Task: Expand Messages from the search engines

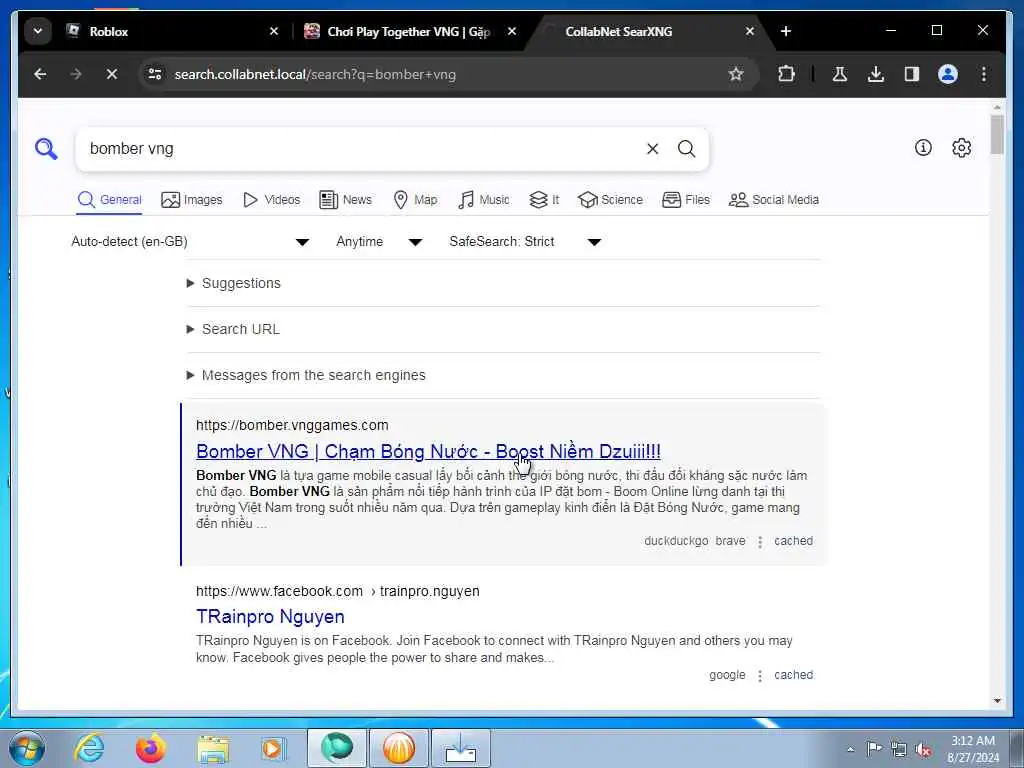Action: click(306, 376)
